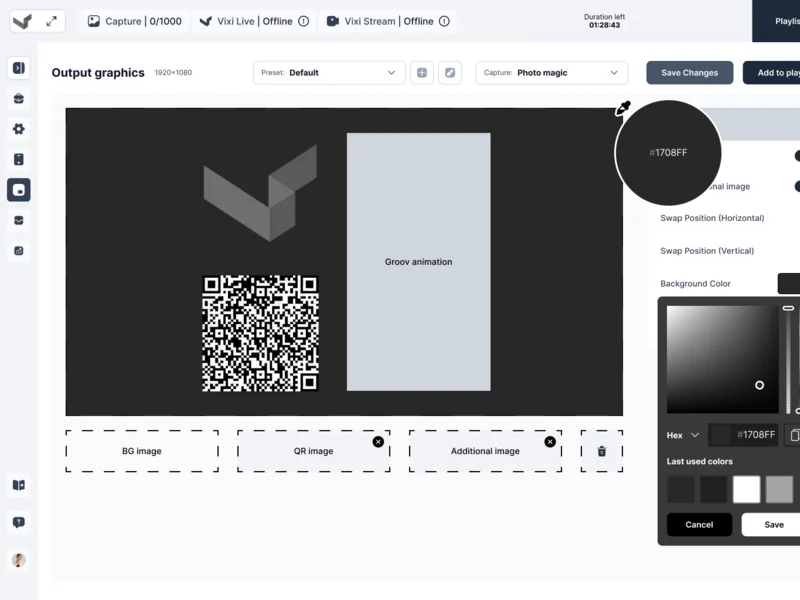Cancel the color picker
The image size is (800, 600).
click(x=699, y=524)
